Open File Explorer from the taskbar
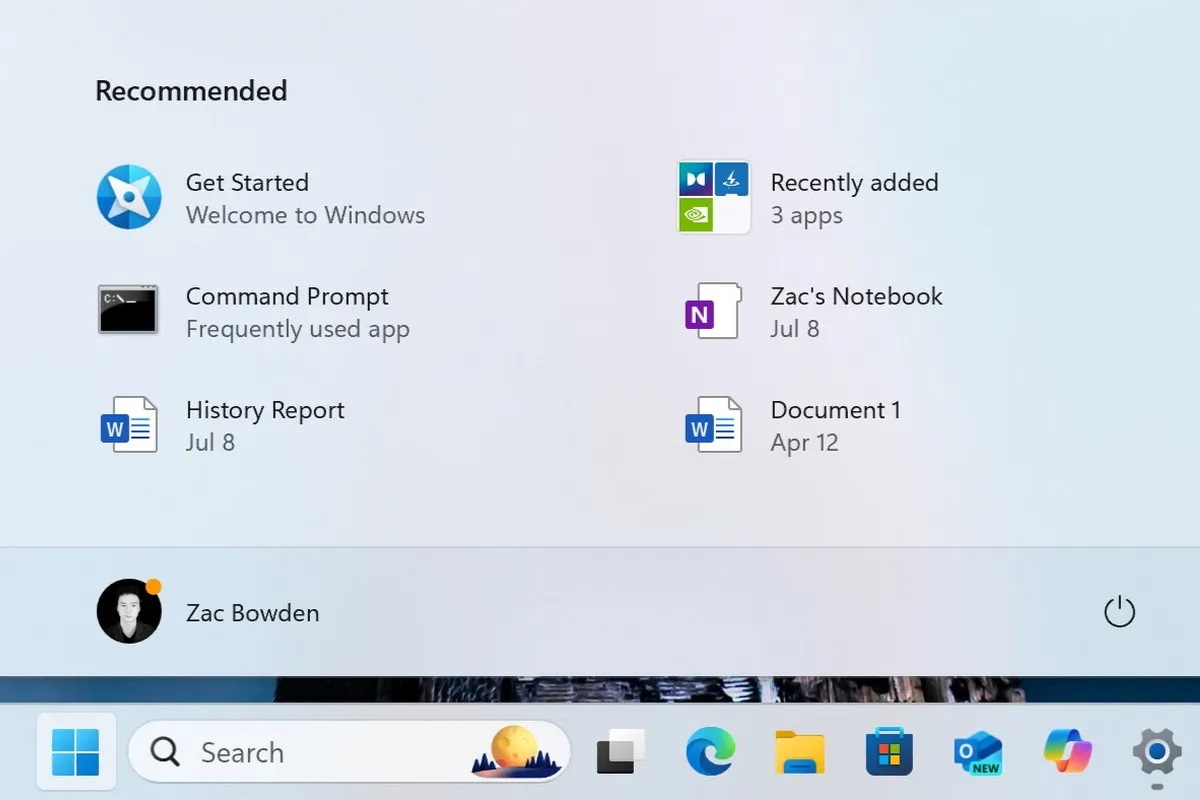Screen dimensions: 1200x800 (x=800, y=752)
